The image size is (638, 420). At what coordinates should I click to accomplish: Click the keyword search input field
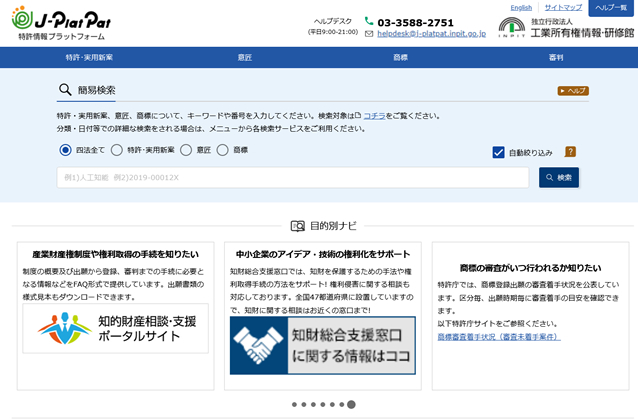click(293, 177)
